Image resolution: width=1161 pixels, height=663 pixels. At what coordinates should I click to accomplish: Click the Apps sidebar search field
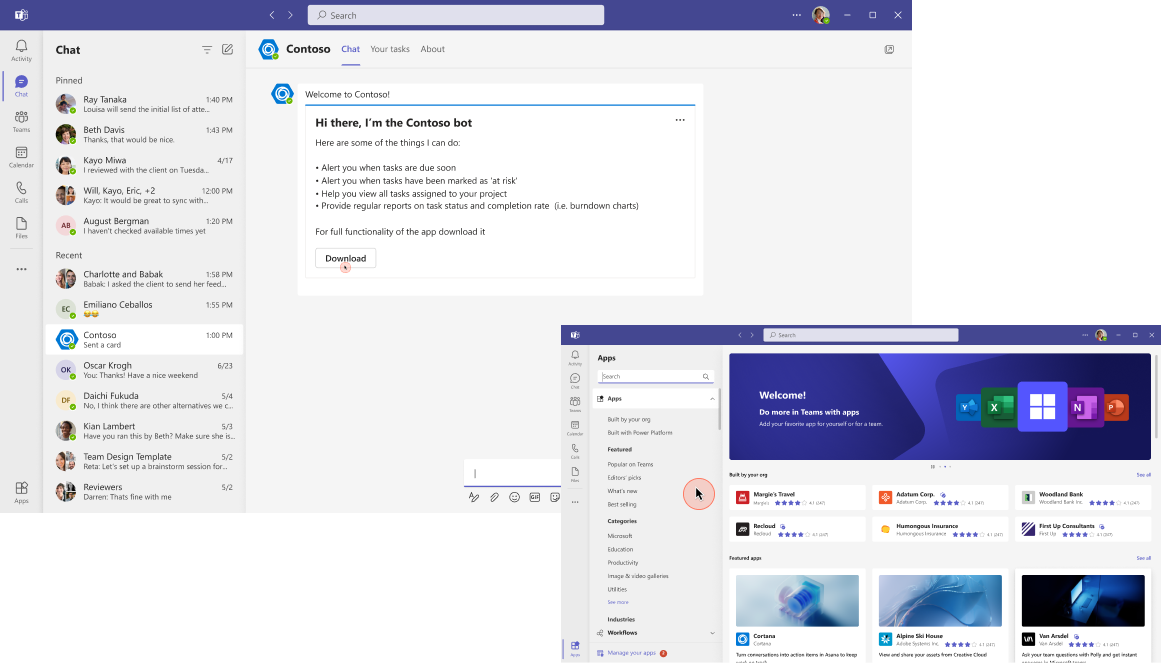[x=656, y=376]
